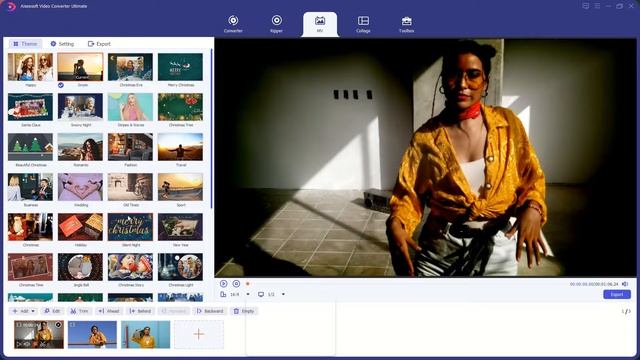Open the Collage module

point(363,24)
